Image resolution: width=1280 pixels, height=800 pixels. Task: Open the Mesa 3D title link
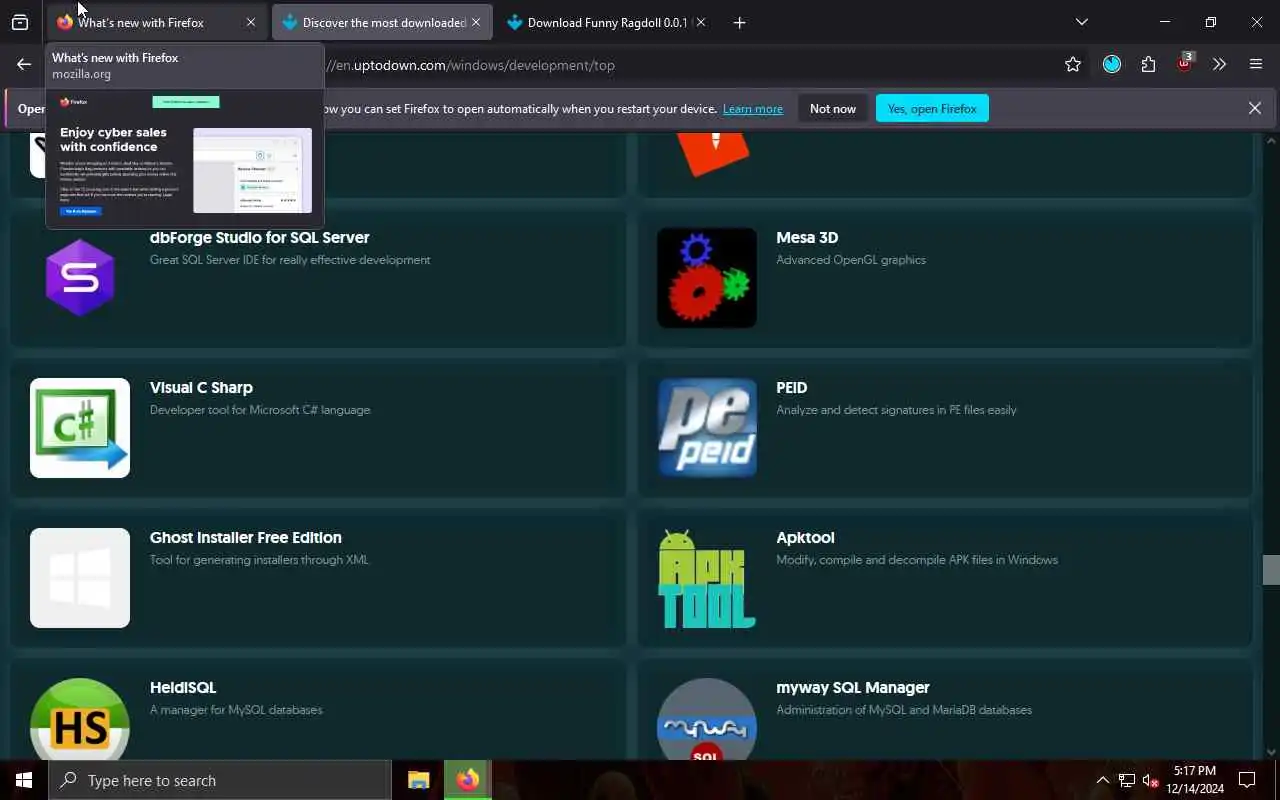807,238
